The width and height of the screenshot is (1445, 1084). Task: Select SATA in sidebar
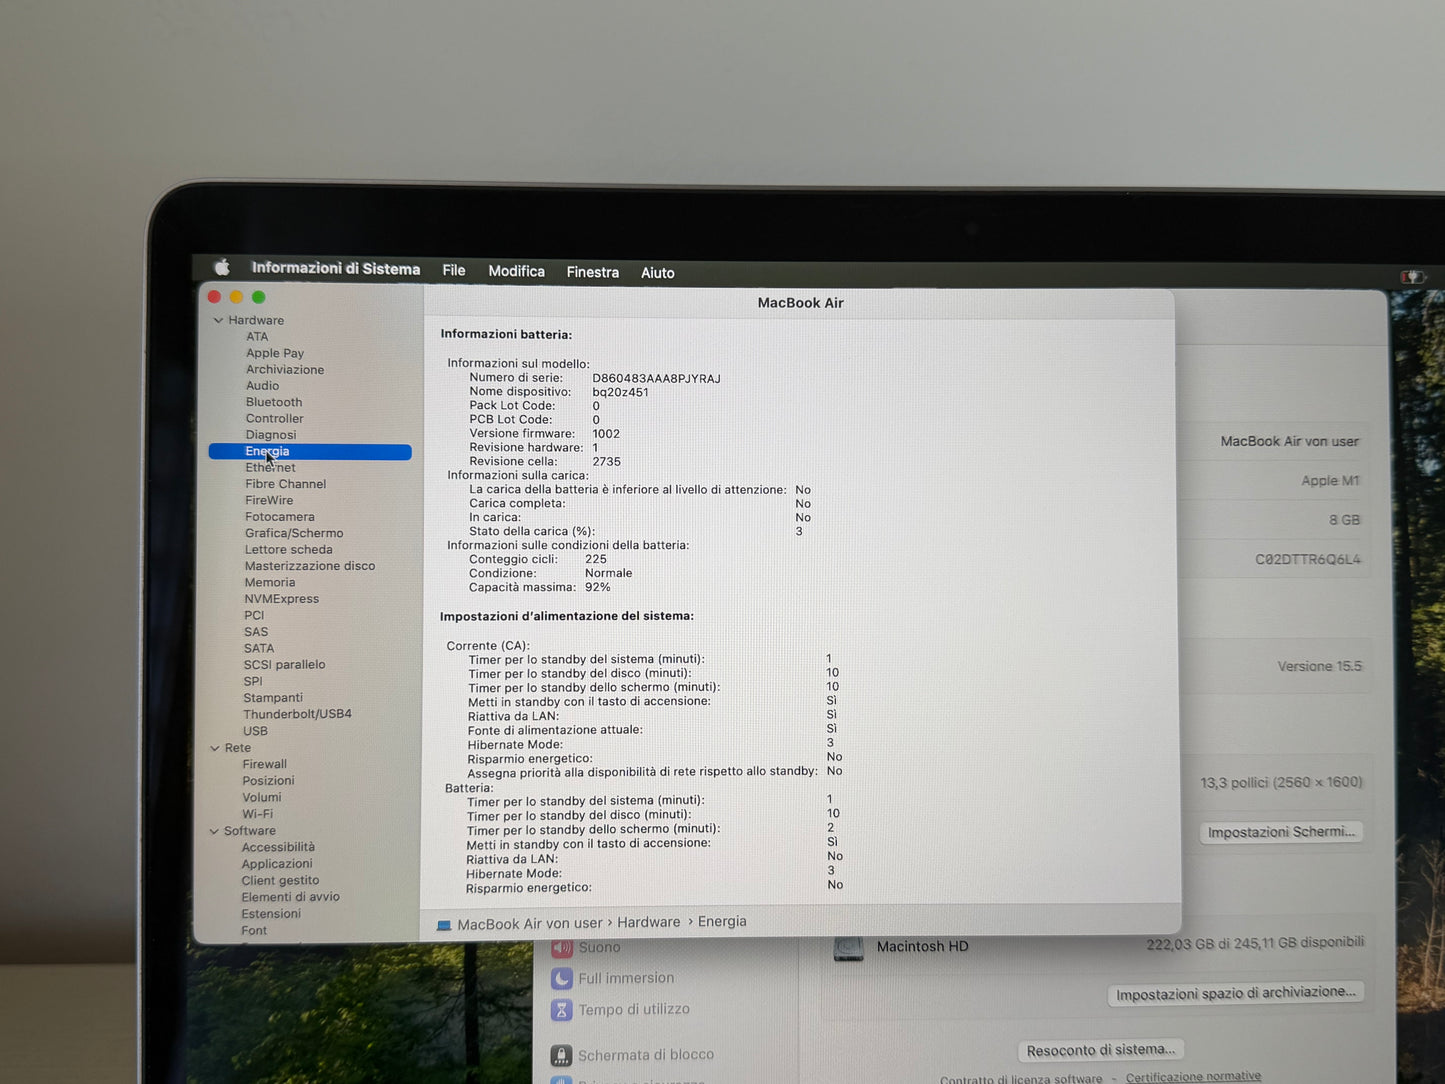(259, 649)
